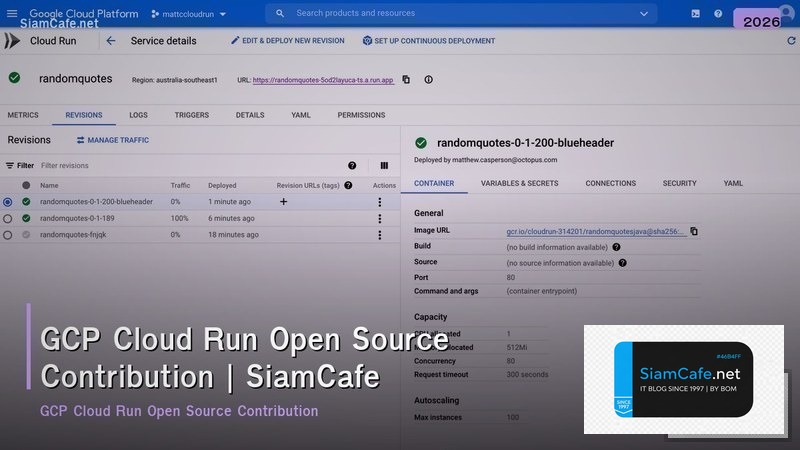Add a revision tag with plus icon
Screen dimensions: 800x450
284,202
